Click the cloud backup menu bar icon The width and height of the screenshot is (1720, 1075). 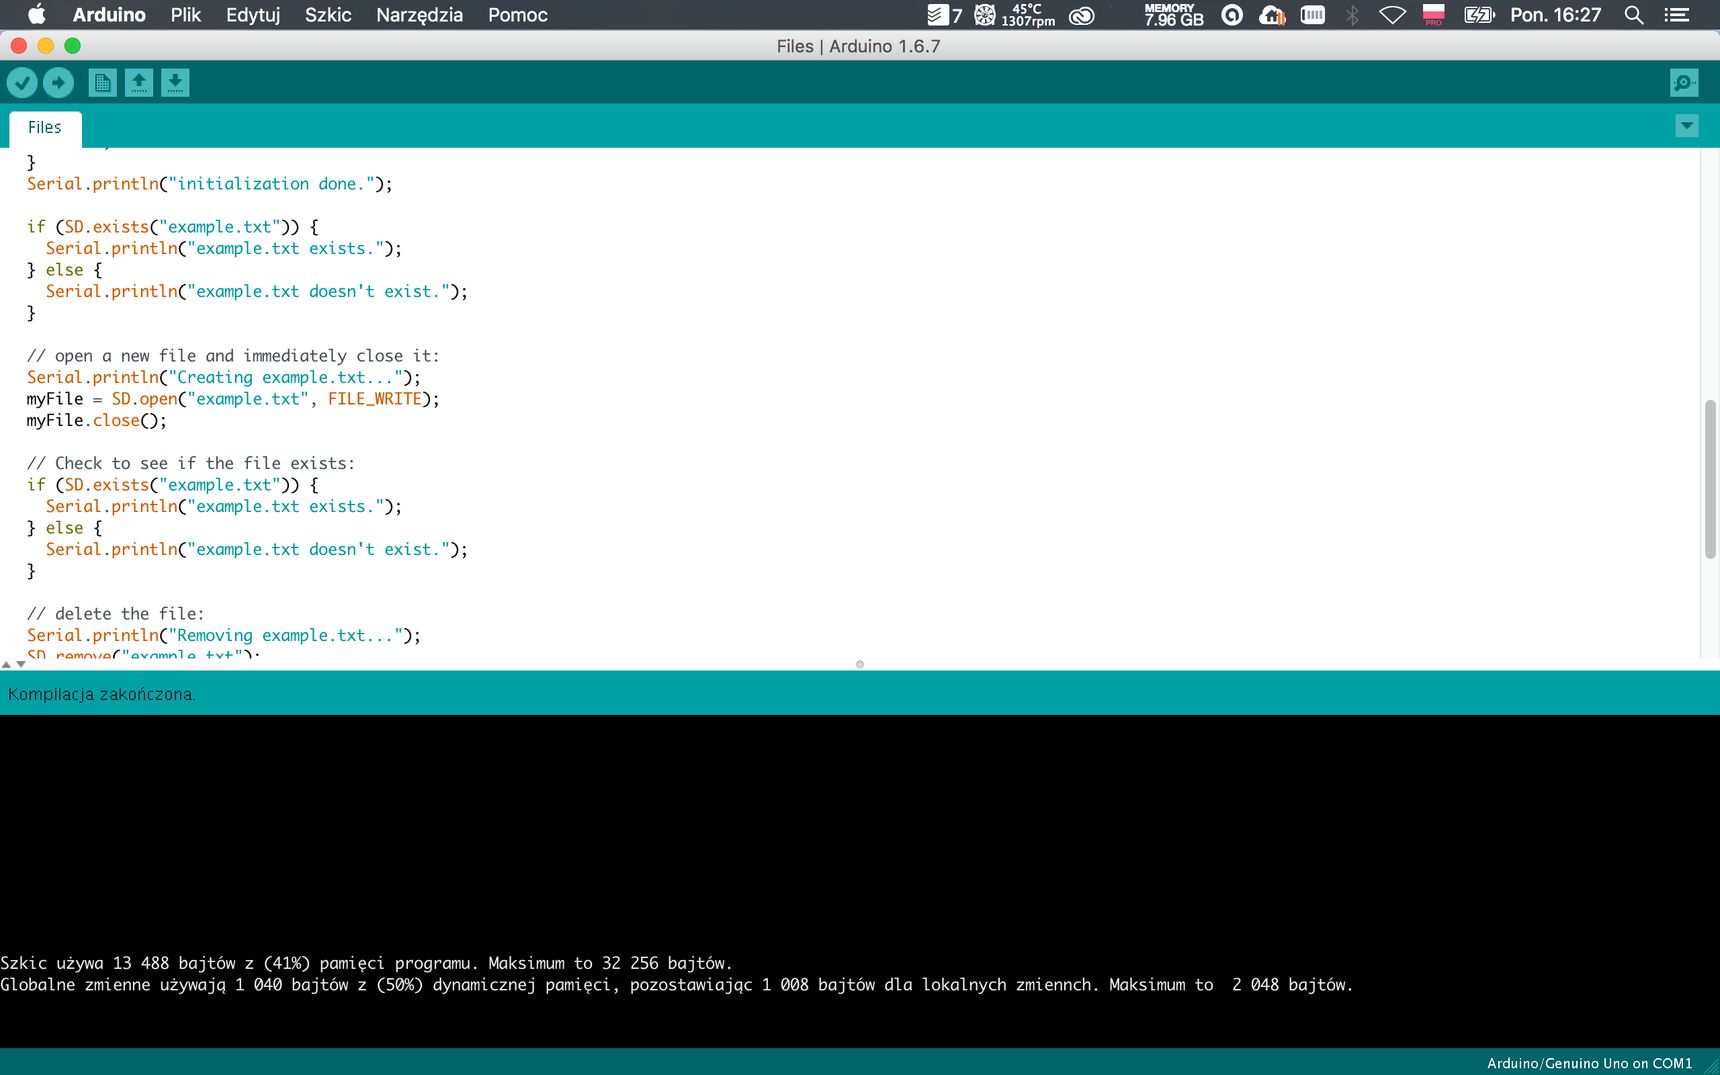click(x=1272, y=15)
